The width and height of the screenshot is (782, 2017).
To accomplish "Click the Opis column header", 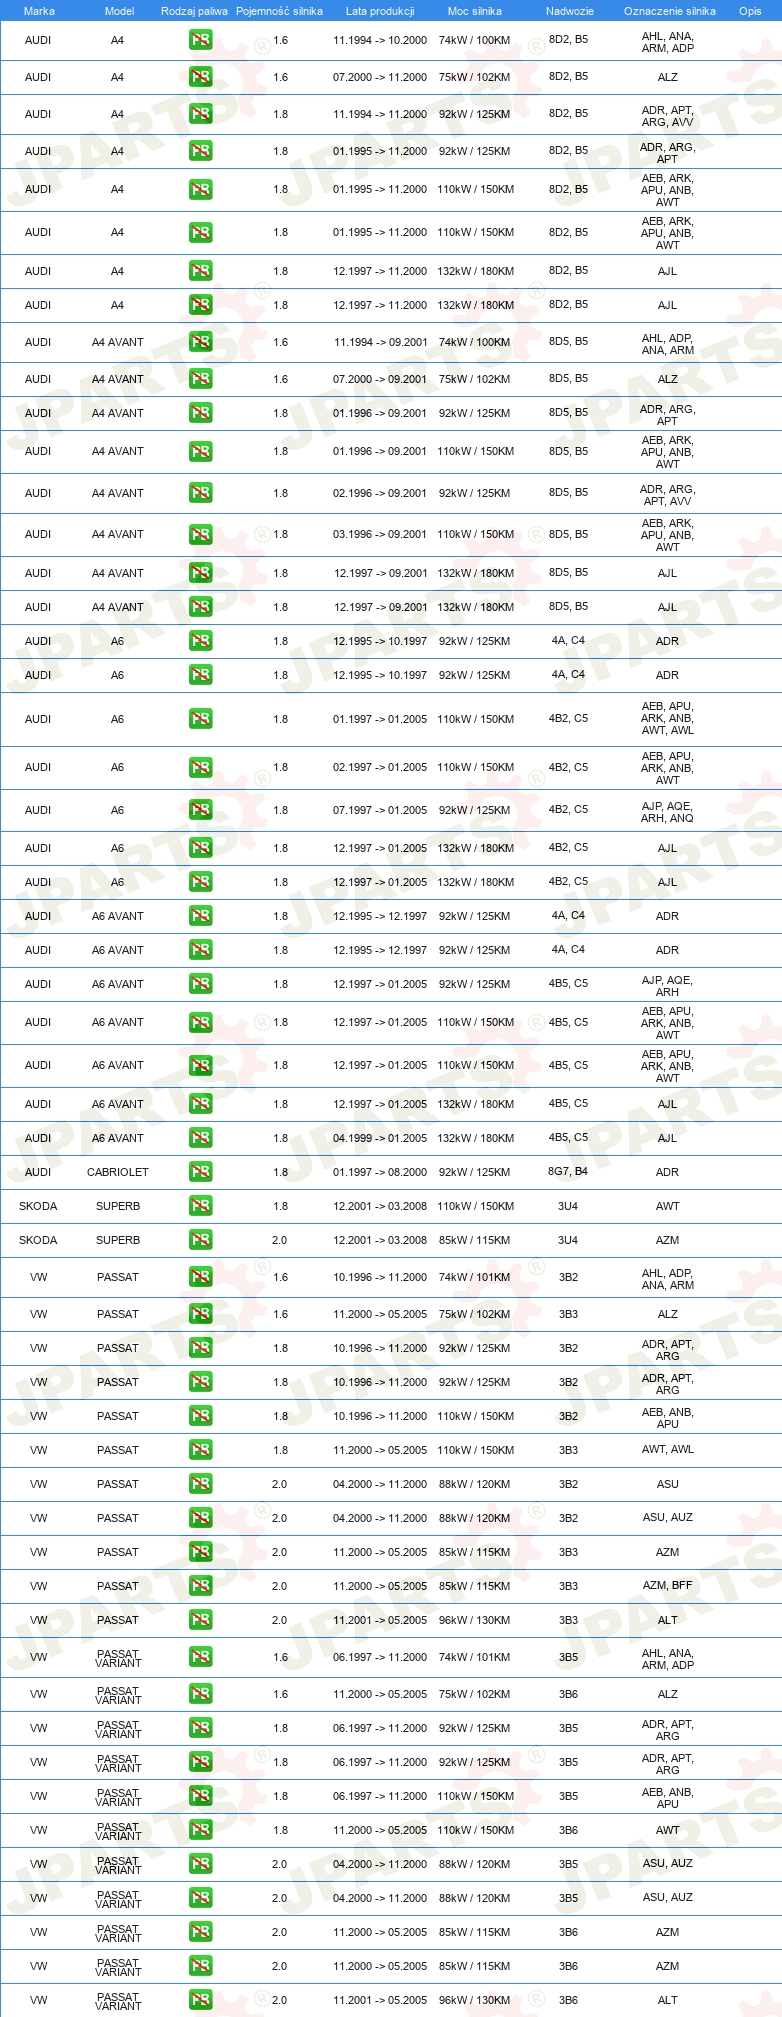I will pyautogui.click(x=750, y=11).
